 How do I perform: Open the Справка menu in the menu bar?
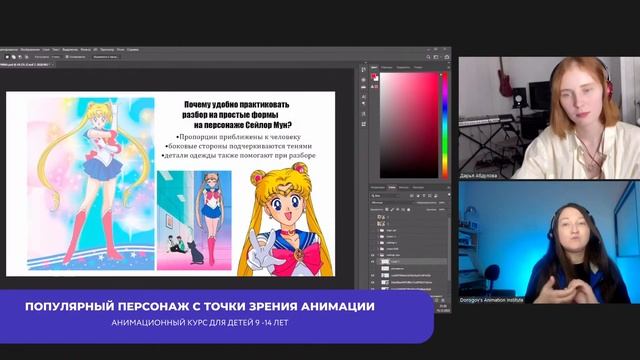pyautogui.click(x=133, y=50)
